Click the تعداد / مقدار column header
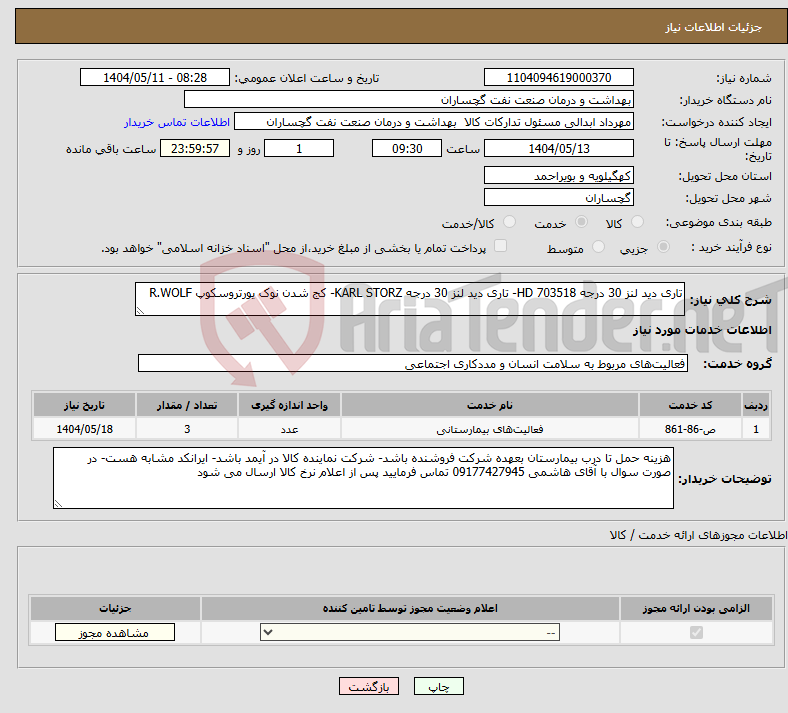This screenshot has width=788, height=713. tap(187, 405)
